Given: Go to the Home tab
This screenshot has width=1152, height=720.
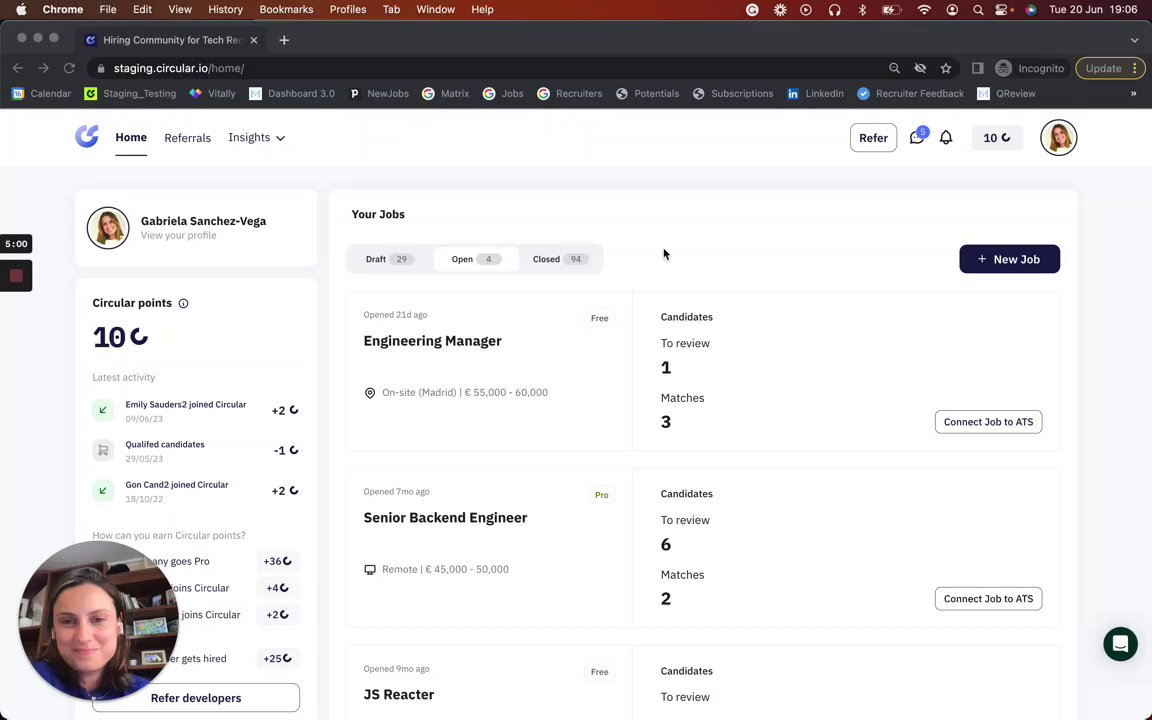Looking at the screenshot, I should (131, 137).
